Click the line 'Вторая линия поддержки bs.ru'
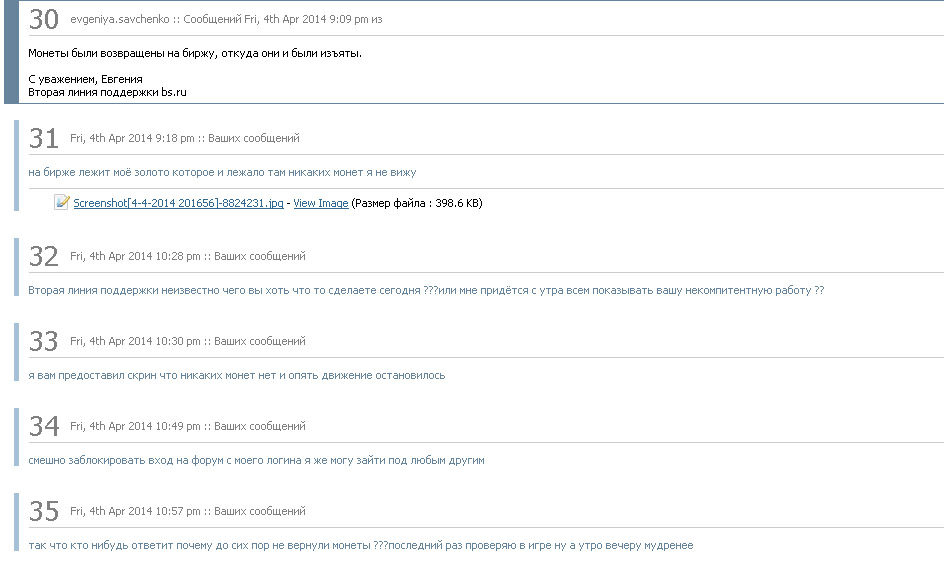 point(107,92)
